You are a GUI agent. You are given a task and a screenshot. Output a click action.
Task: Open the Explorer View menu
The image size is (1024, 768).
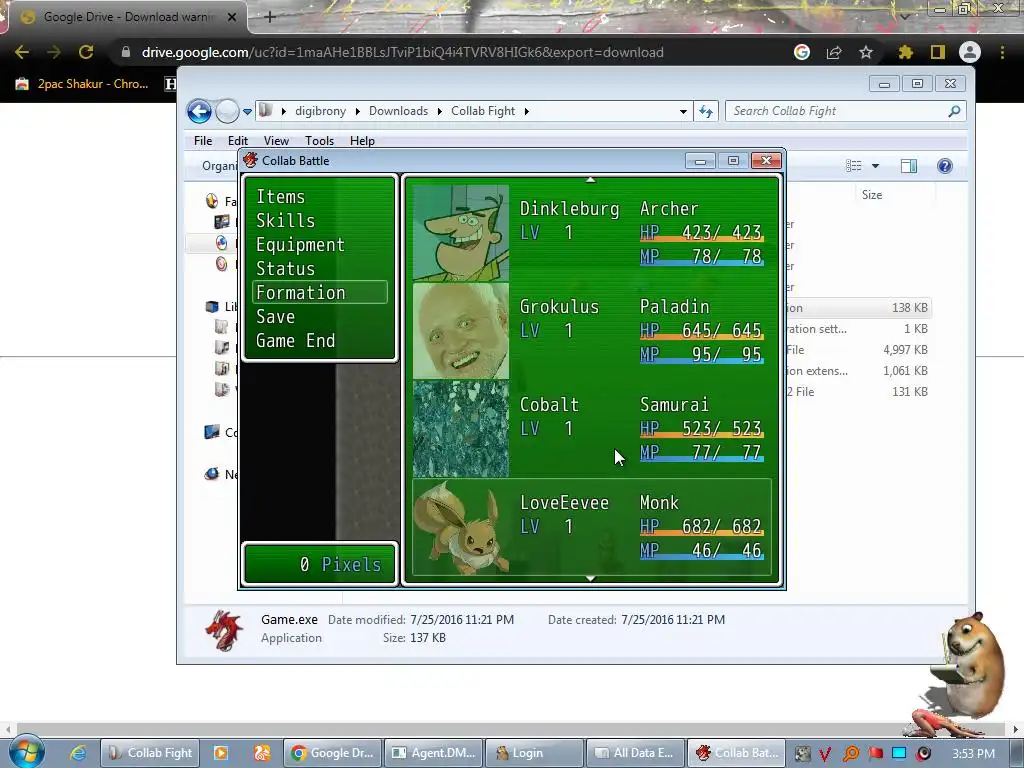pos(276,140)
